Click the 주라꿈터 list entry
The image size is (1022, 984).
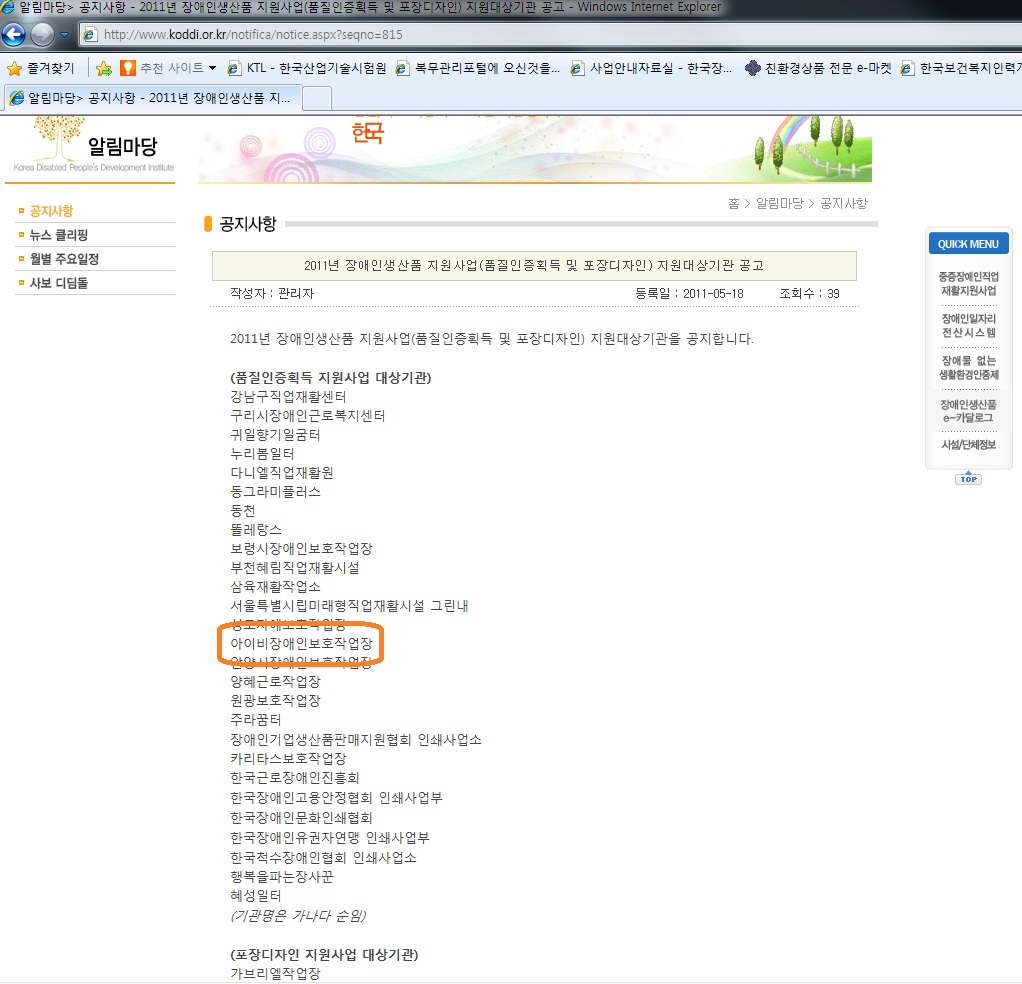[x=256, y=719]
